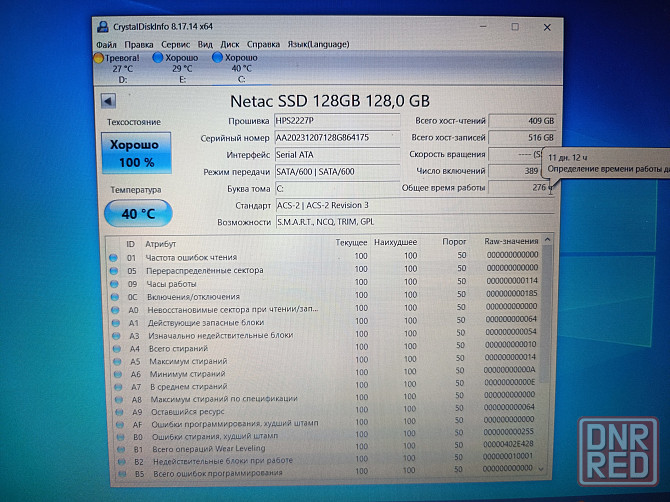Click status dot of attribute 01 Частота ошибок чтения
670x502 pixels.
pyautogui.click(x=113, y=258)
